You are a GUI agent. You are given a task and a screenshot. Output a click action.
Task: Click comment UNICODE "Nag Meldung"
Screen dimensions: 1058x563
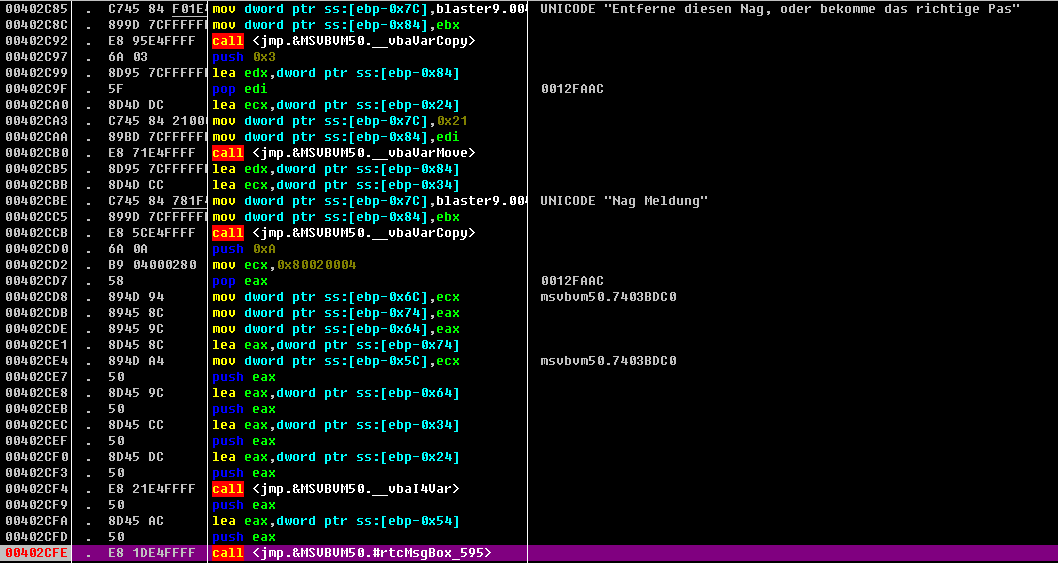click(624, 201)
